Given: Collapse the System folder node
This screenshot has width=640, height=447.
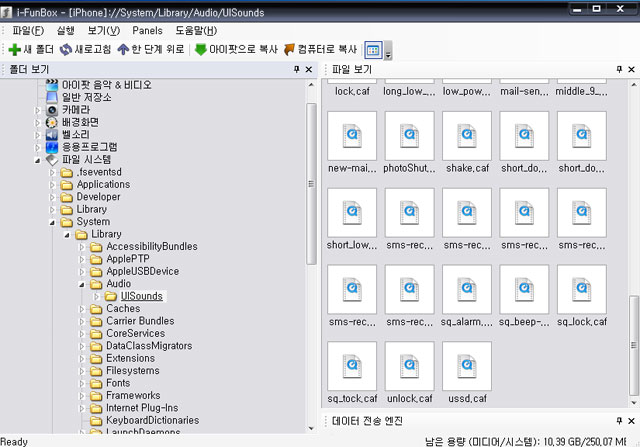Looking at the screenshot, I should point(52,222).
